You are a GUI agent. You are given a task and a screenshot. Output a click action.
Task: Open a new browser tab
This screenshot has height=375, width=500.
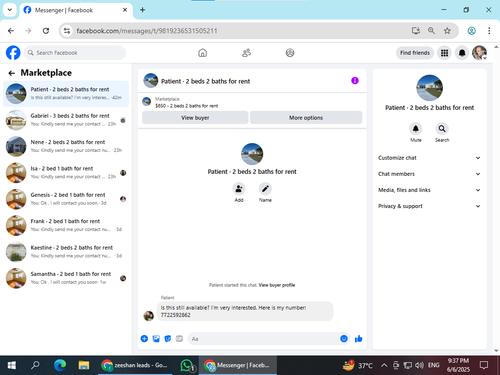point(142,10)
